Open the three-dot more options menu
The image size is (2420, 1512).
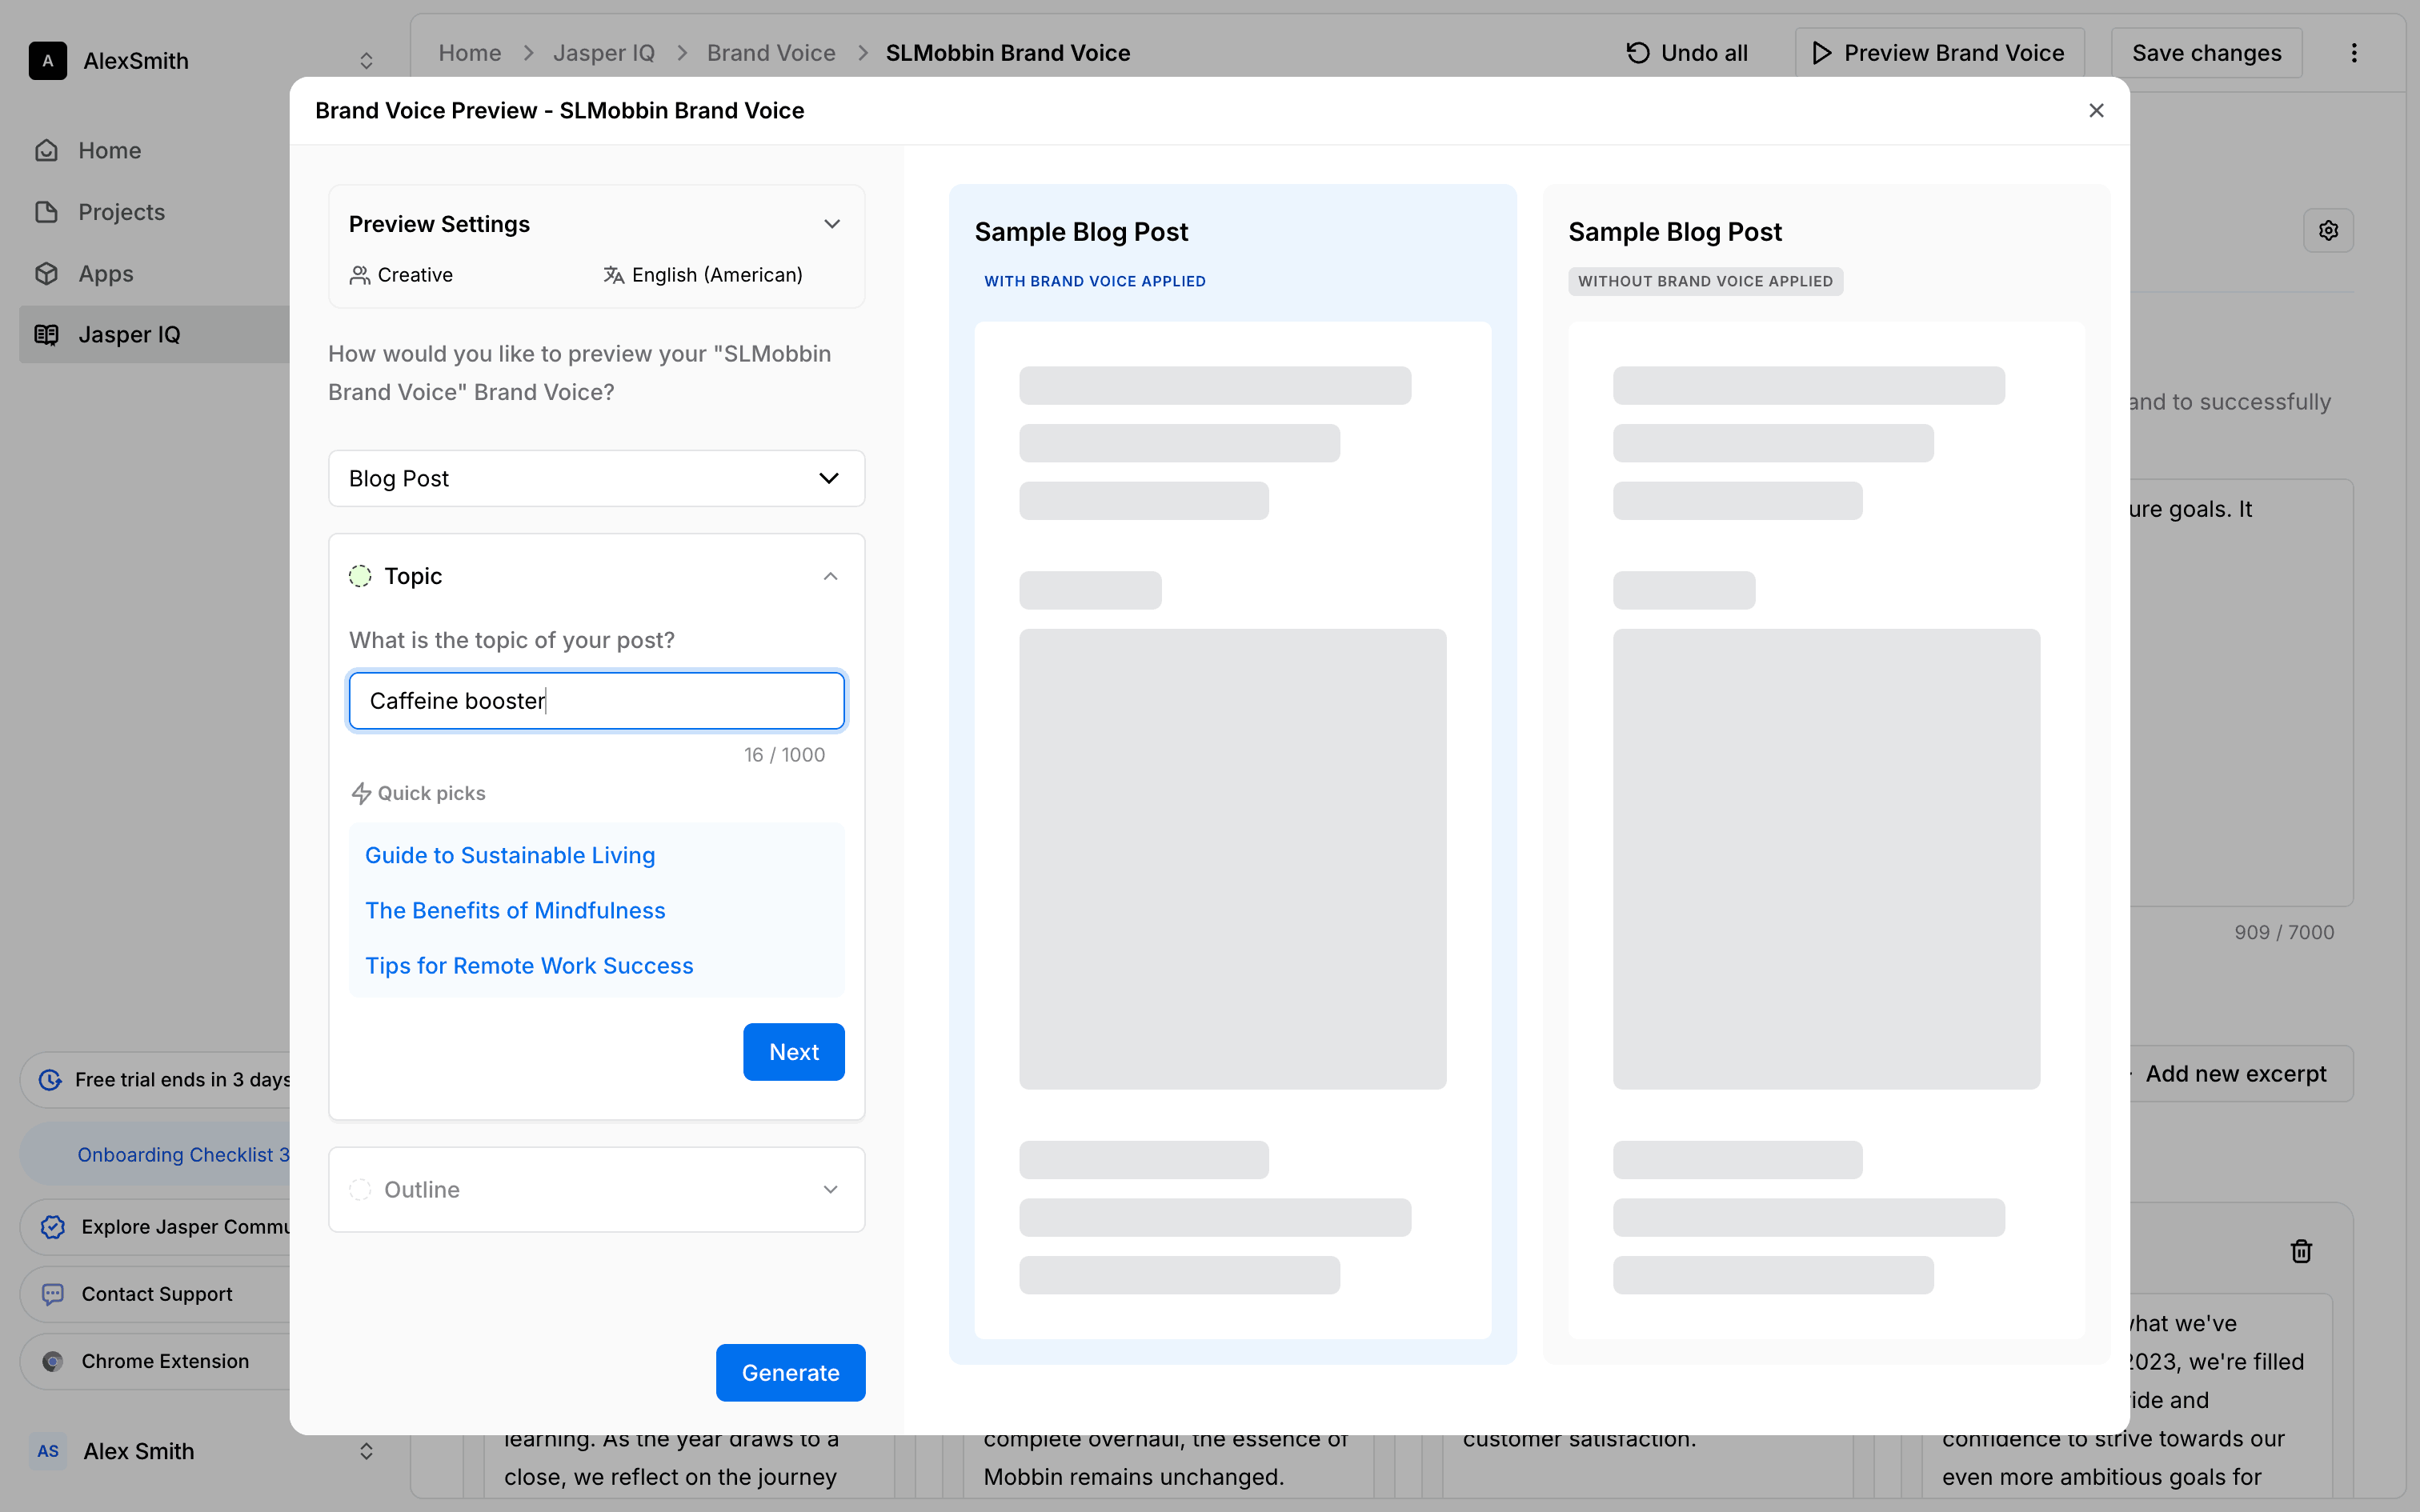point(2354,53)
